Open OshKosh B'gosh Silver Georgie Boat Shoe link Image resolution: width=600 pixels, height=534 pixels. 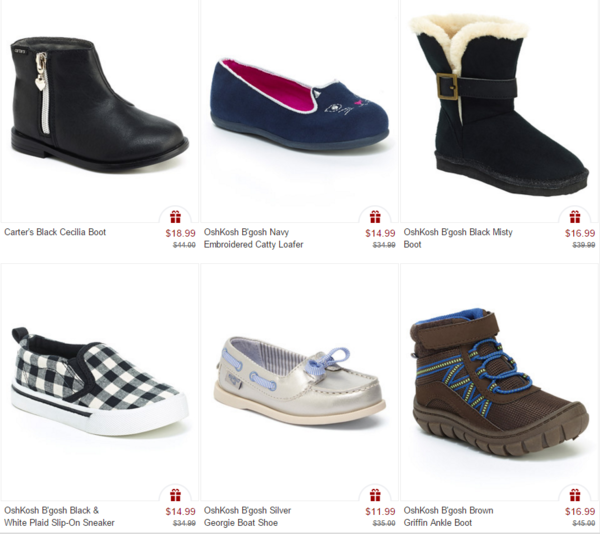(x=247, y=516)
